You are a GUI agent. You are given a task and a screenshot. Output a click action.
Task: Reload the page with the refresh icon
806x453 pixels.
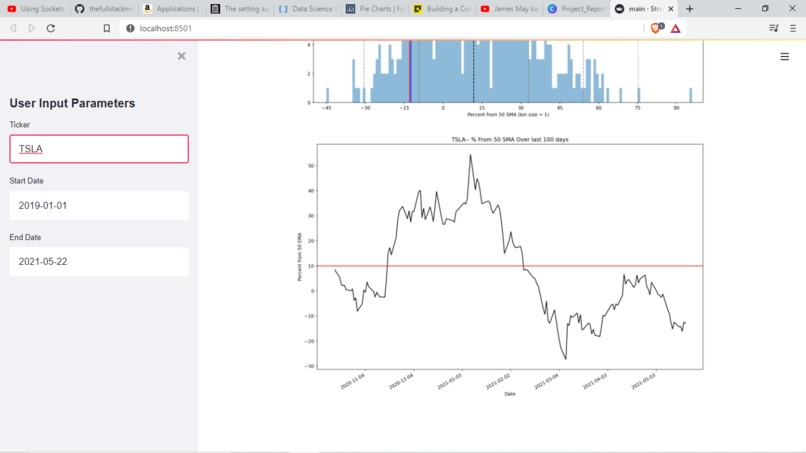tap(50, 28)
